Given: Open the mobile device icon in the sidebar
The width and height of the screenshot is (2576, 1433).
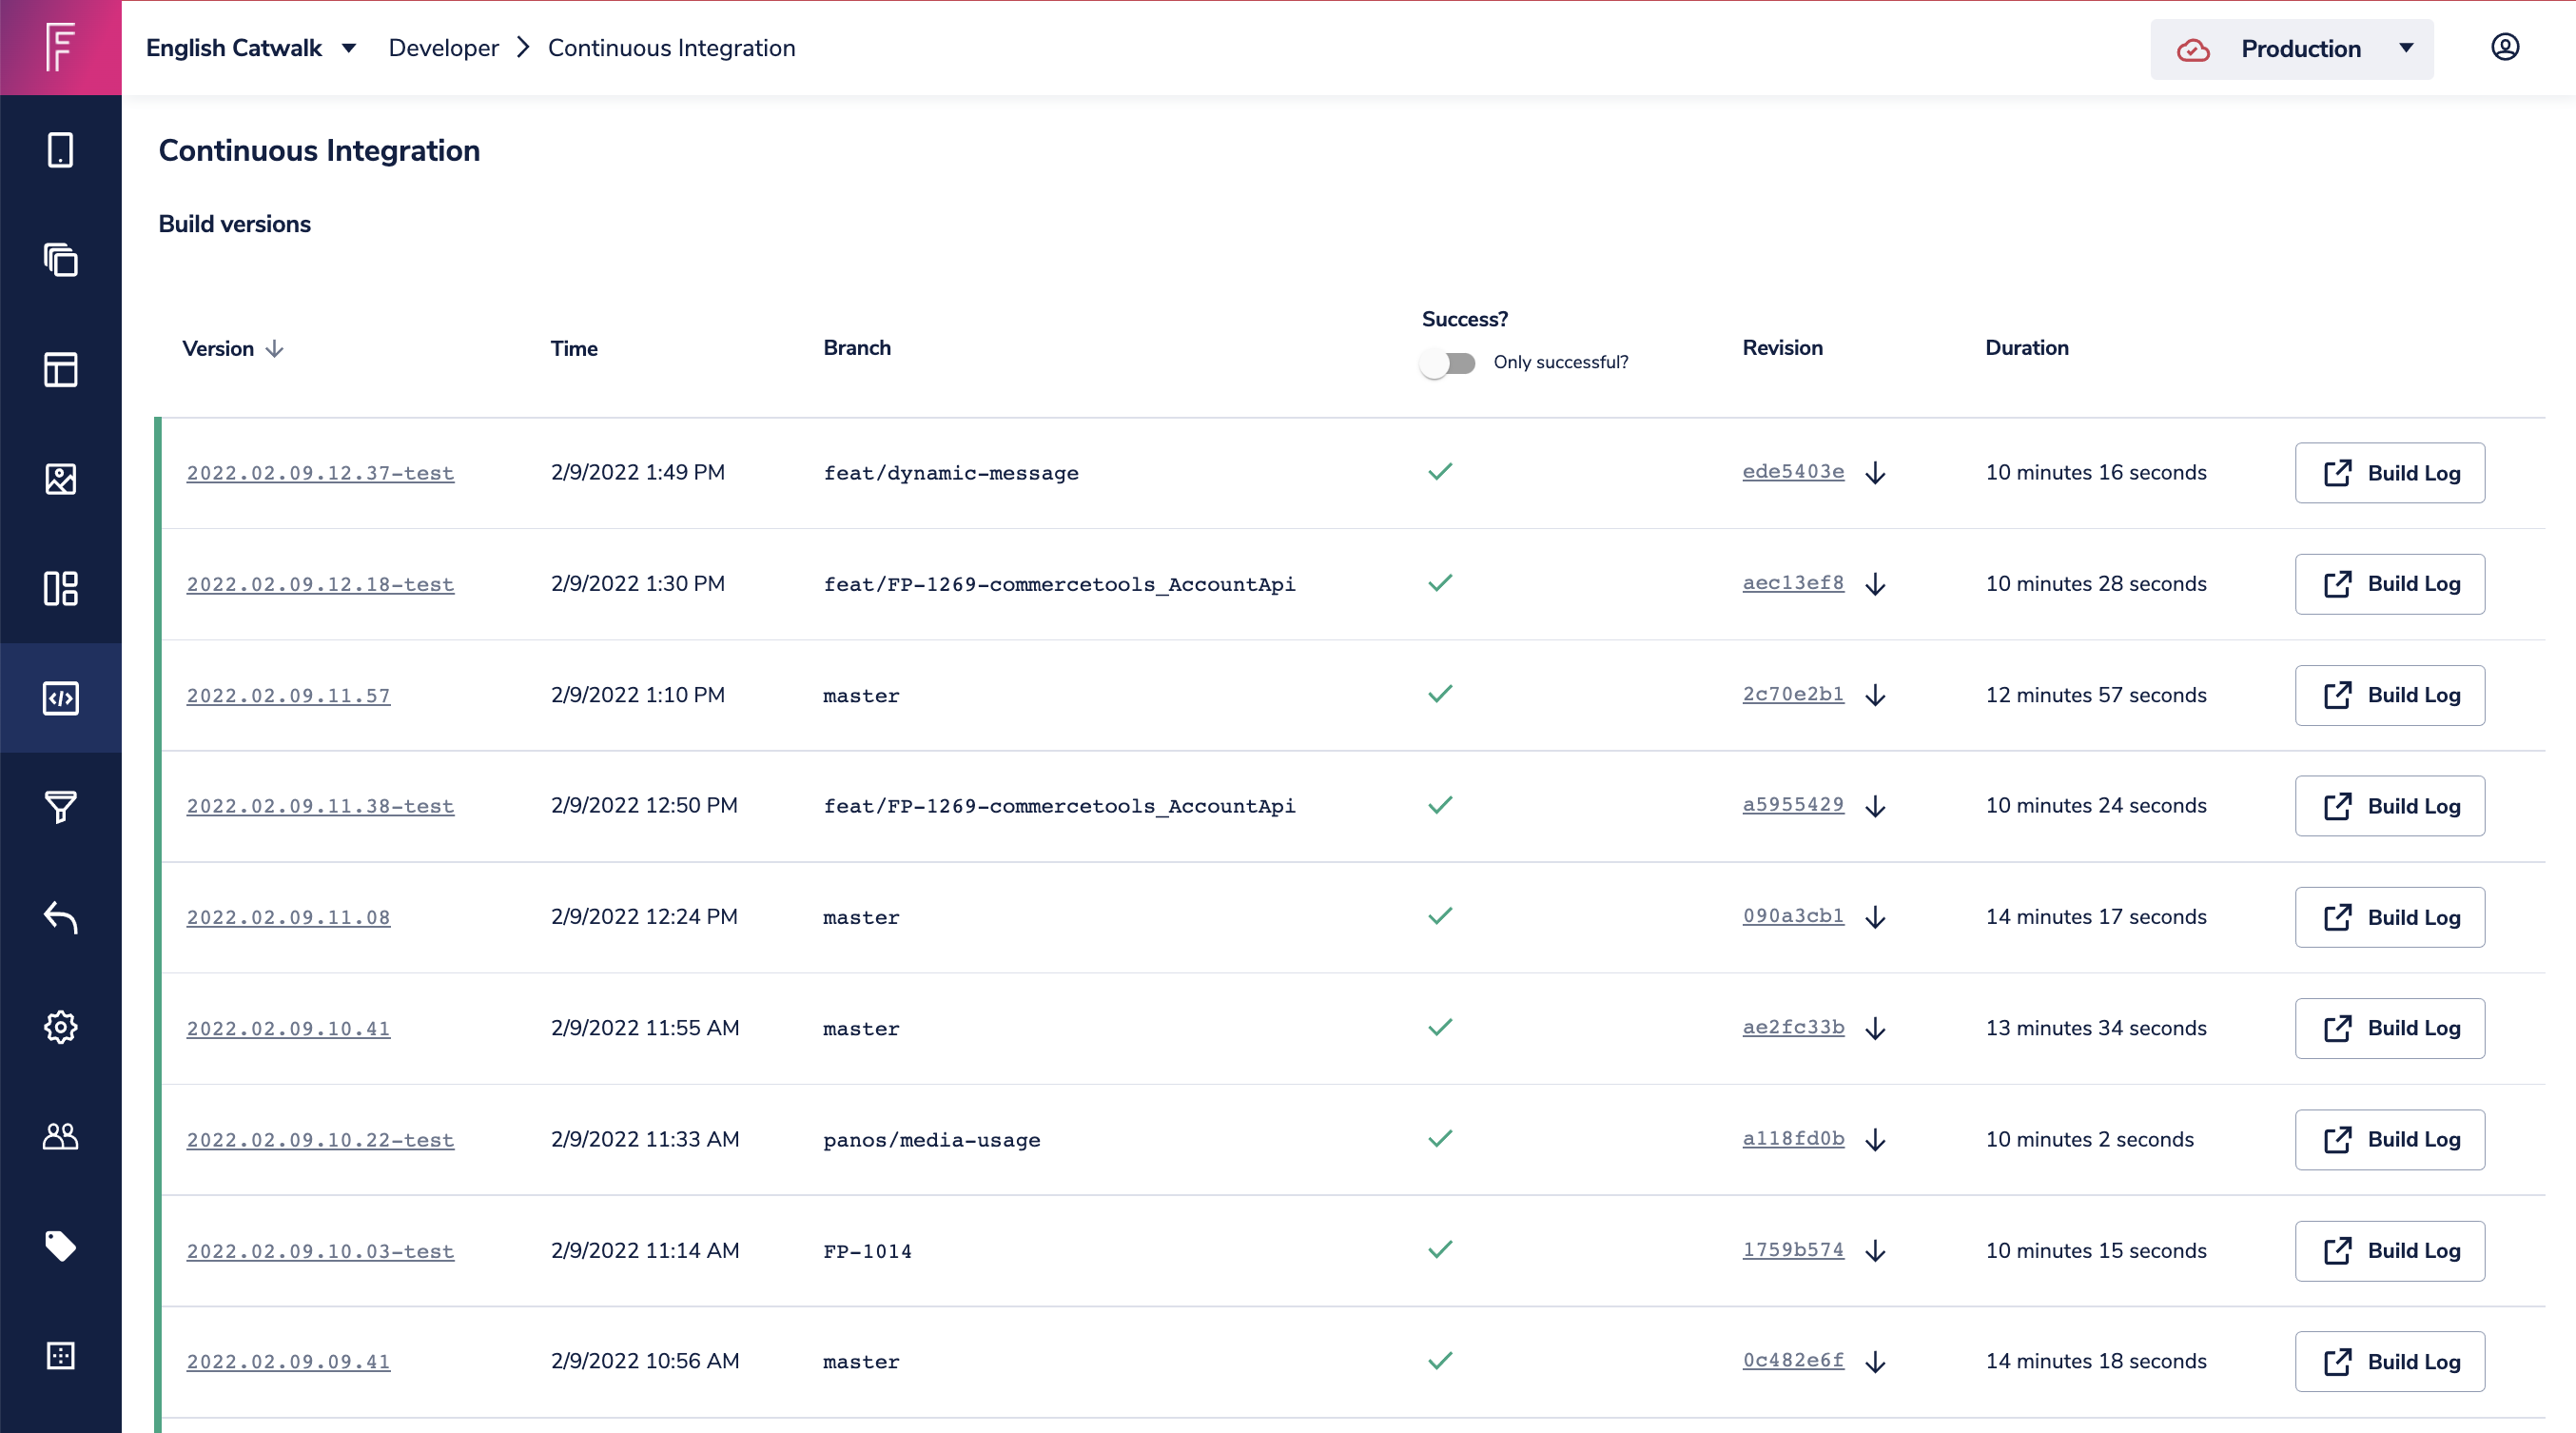Looking at the screenshot, I should point(60,150).
